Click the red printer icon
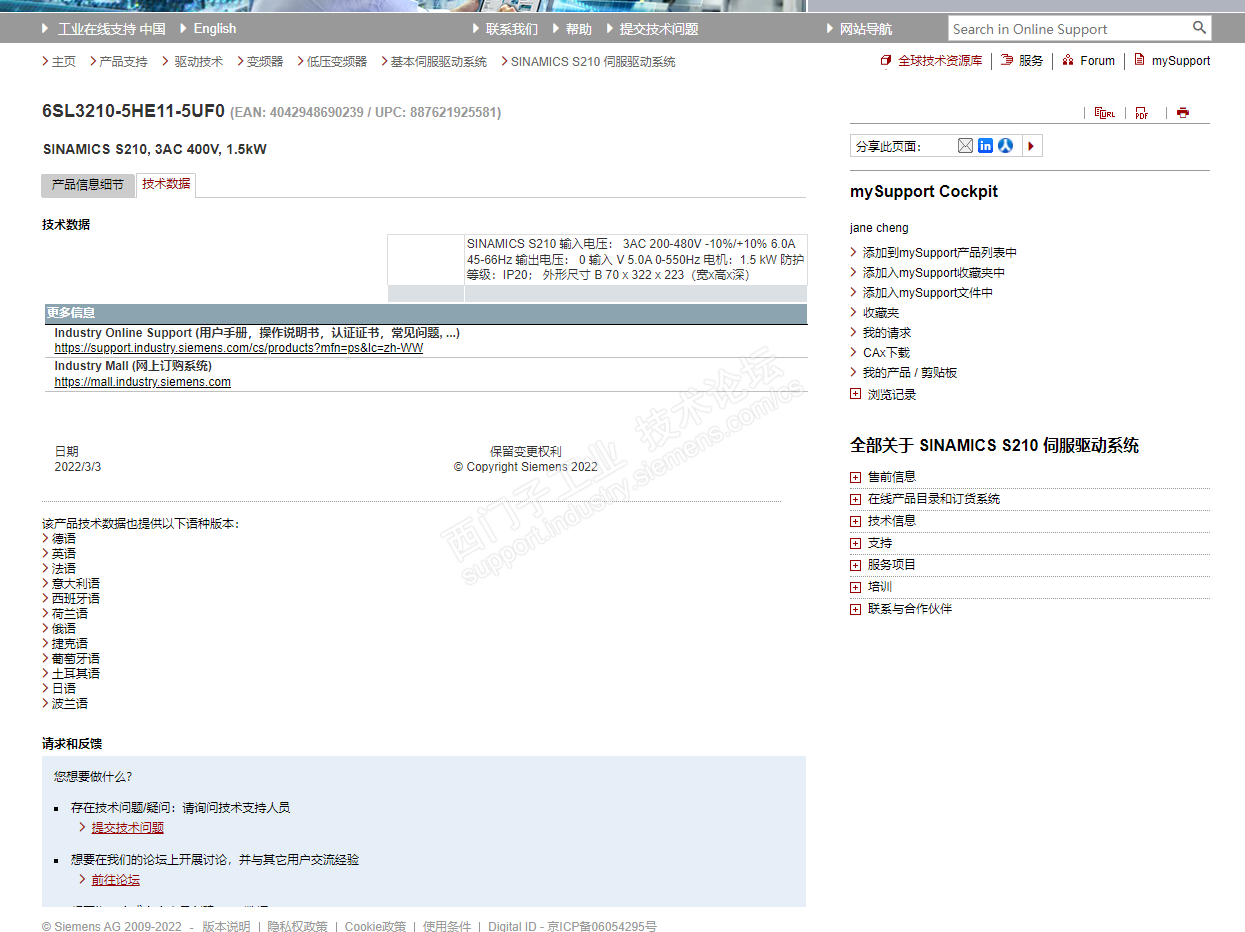1245x932 pixels. click(x=1183, y=113)
